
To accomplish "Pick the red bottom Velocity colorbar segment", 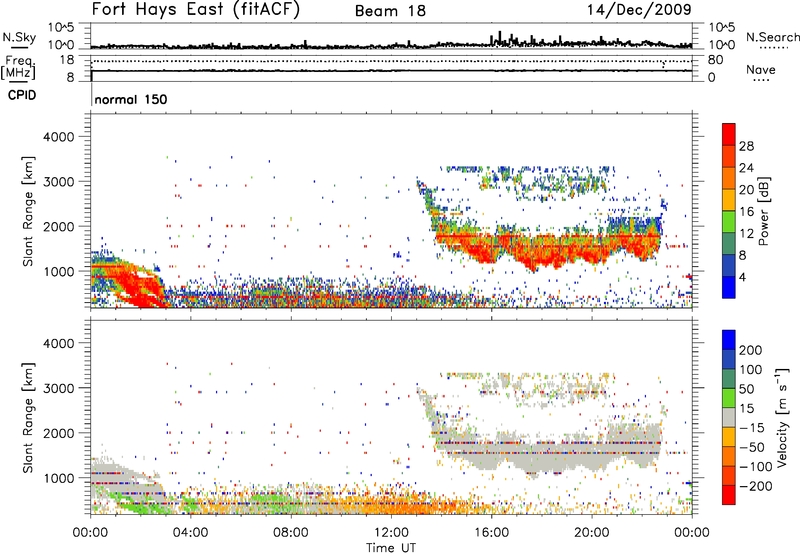I will tap(729, 495).
